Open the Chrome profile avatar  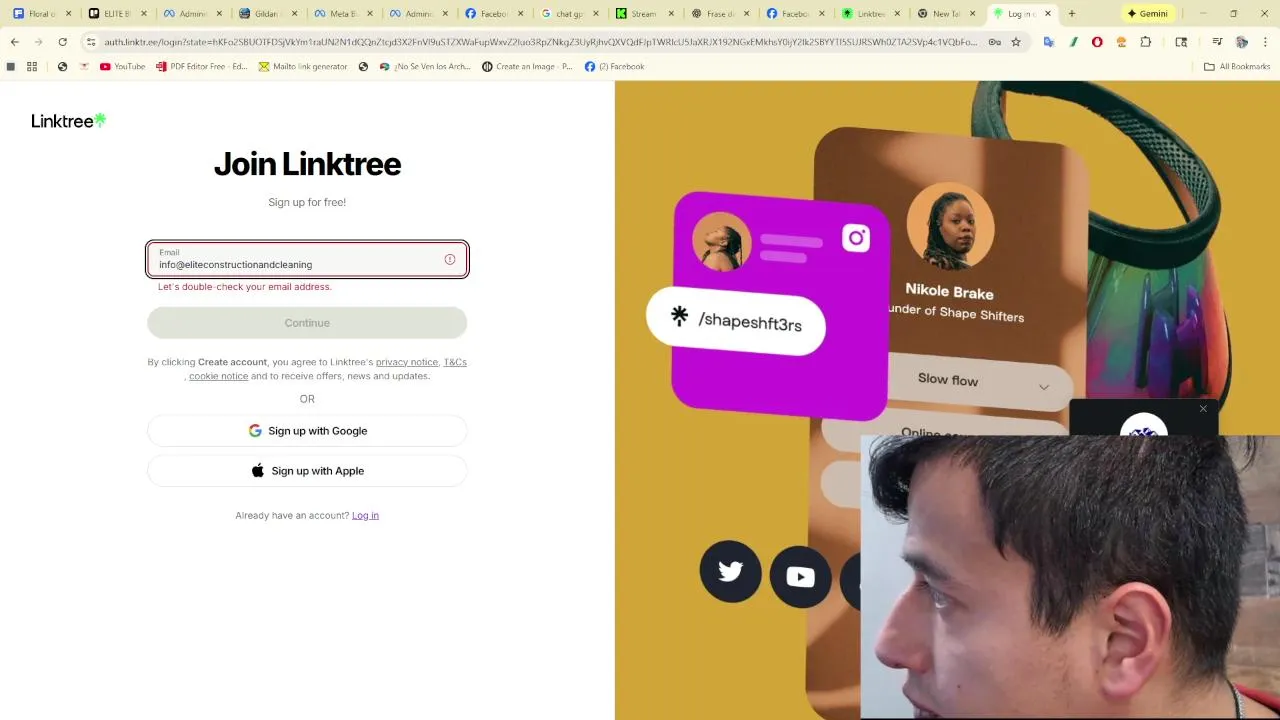[1242, 42]
